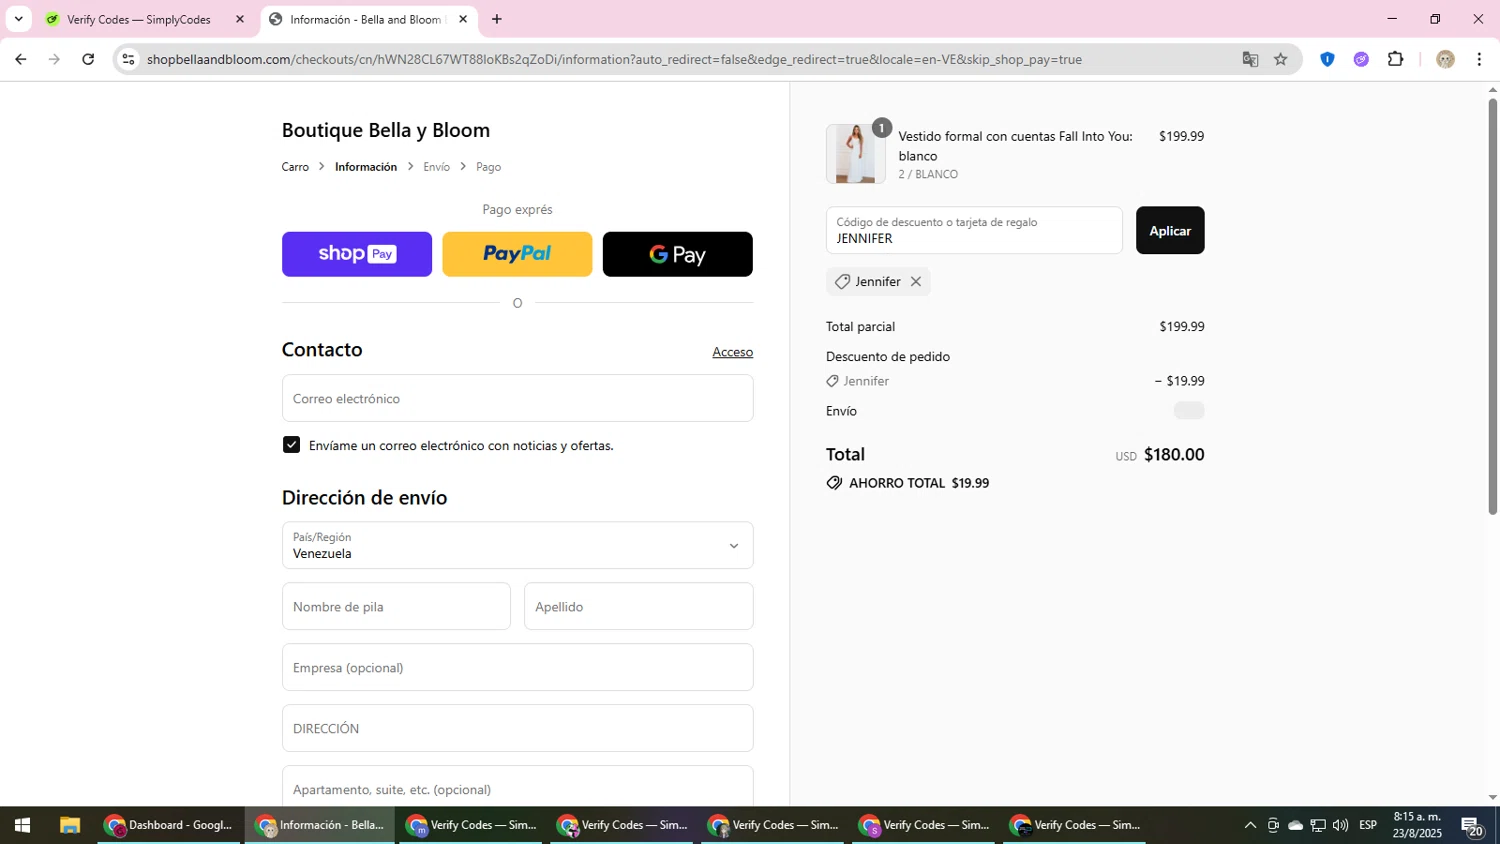Click the Boutique Bella y Bloom heading
The width and height of the screenshot is (1500, 844).
click(x=386, y=130)
